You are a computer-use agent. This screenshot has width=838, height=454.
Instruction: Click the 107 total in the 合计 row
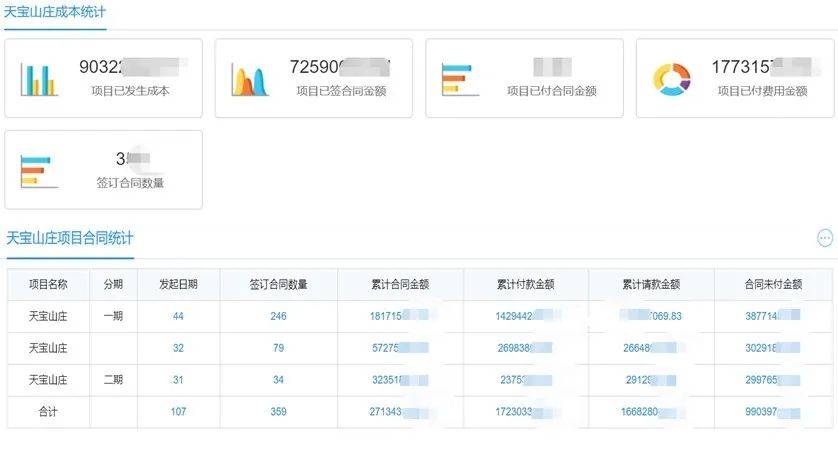click(x=178, y=412)
